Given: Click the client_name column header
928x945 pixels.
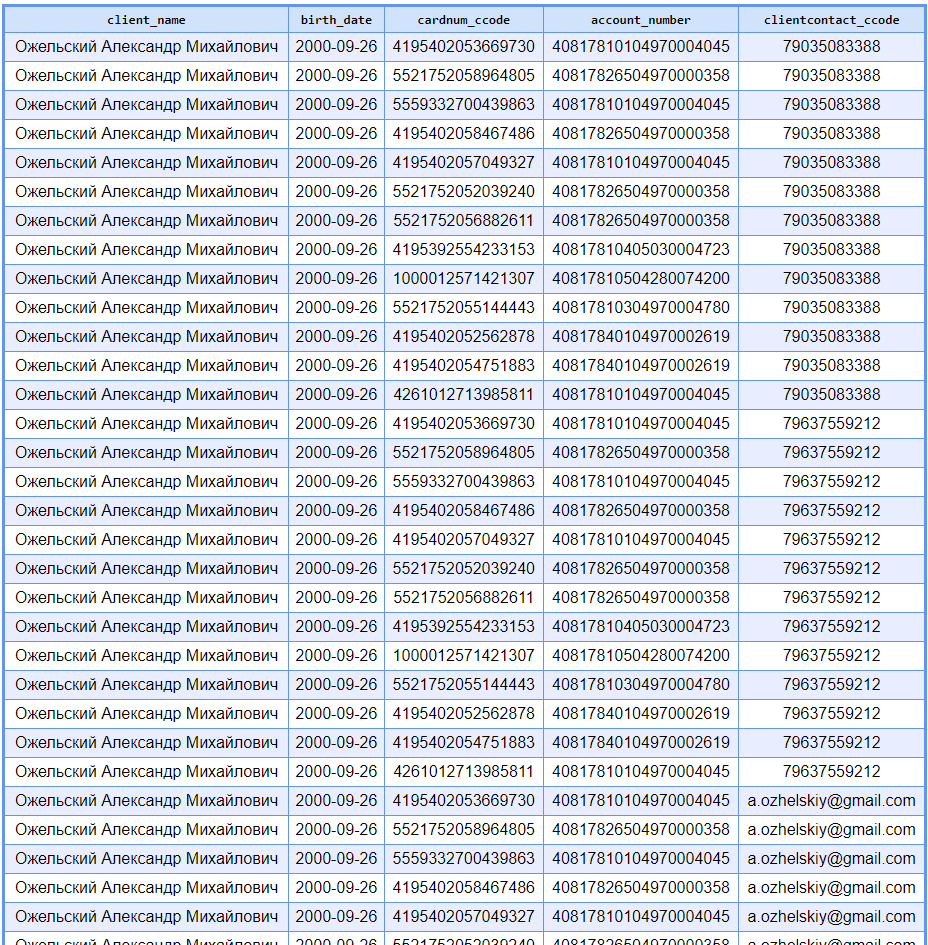Looking at the screenshot, I should [x=146, y=20].
